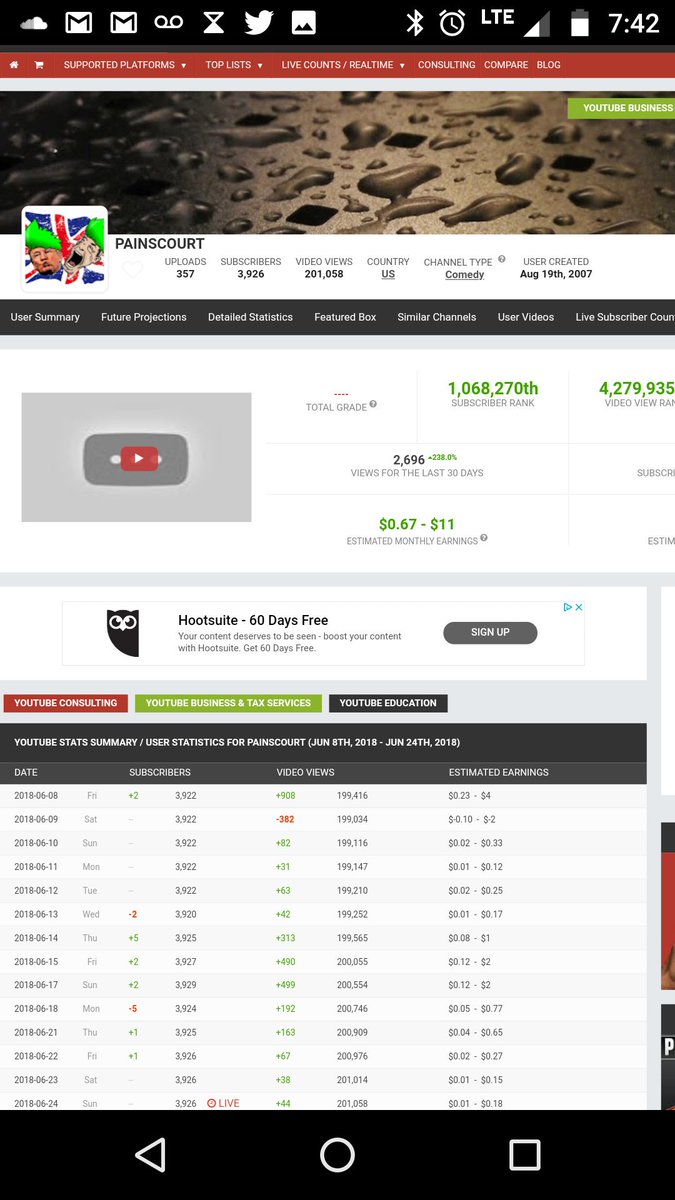
Task: Switch to the Future Projections tab
Action: 144,317
